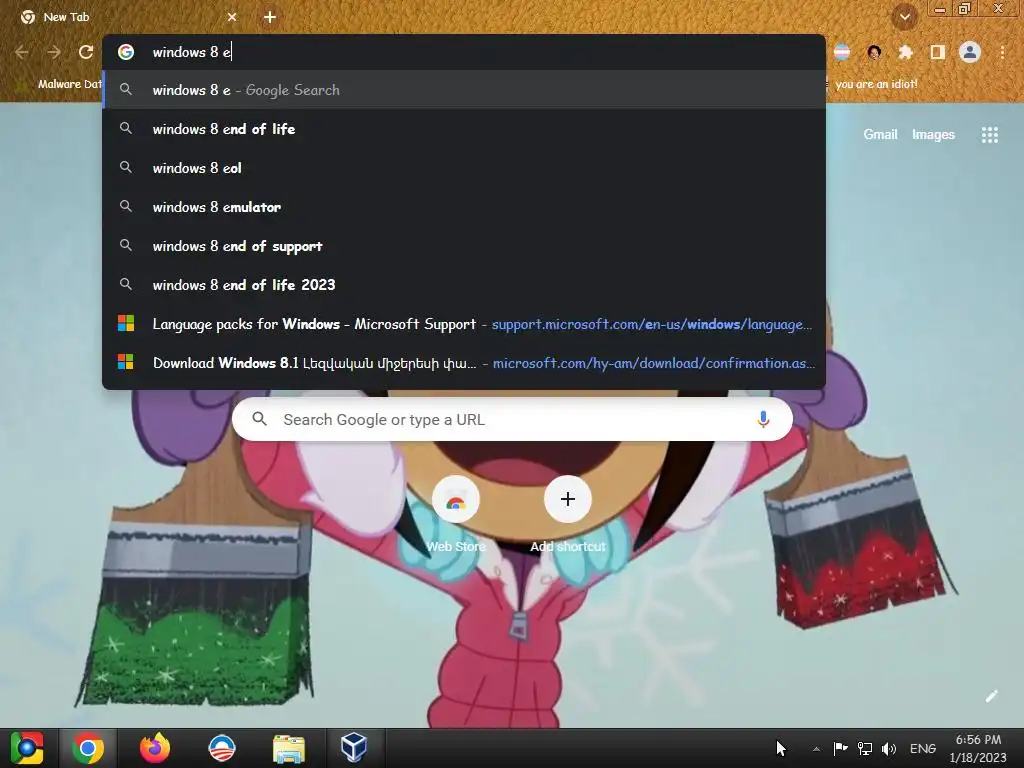Open Gmail link
Screen dimensions: 1024x768
tap(880, 134)
